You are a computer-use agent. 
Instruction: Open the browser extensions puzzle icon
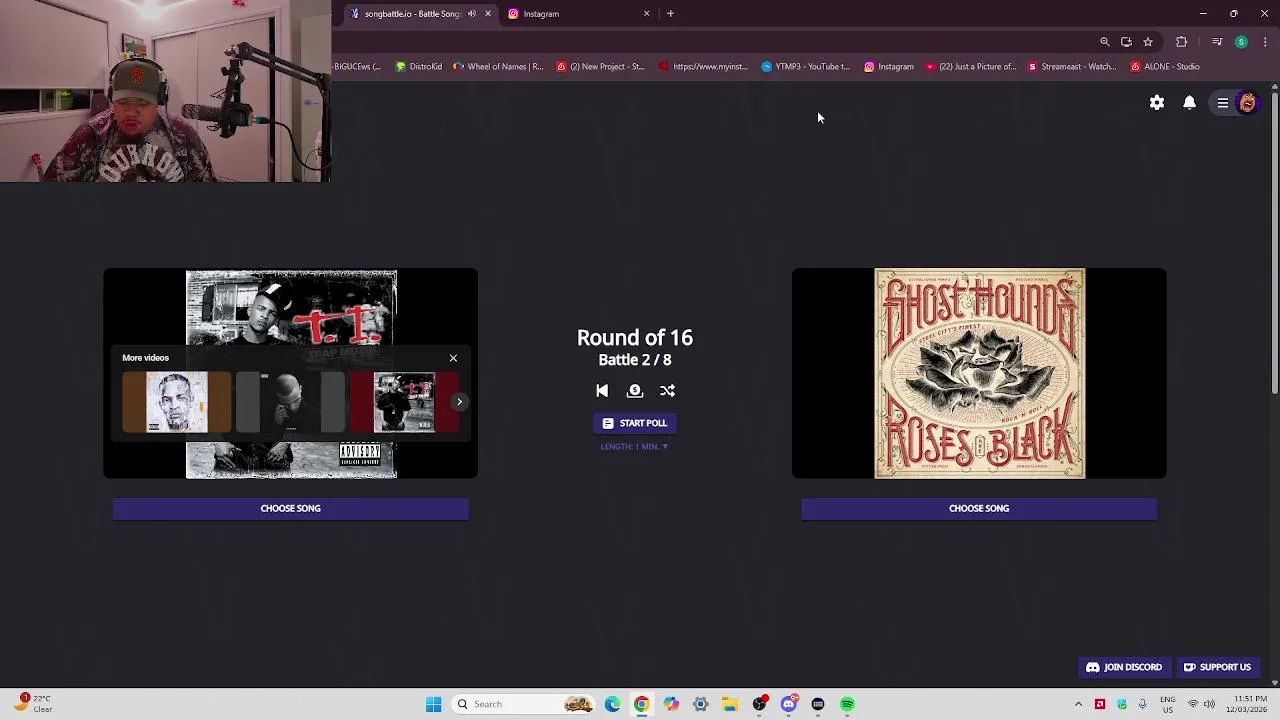tap(1182, 42)
